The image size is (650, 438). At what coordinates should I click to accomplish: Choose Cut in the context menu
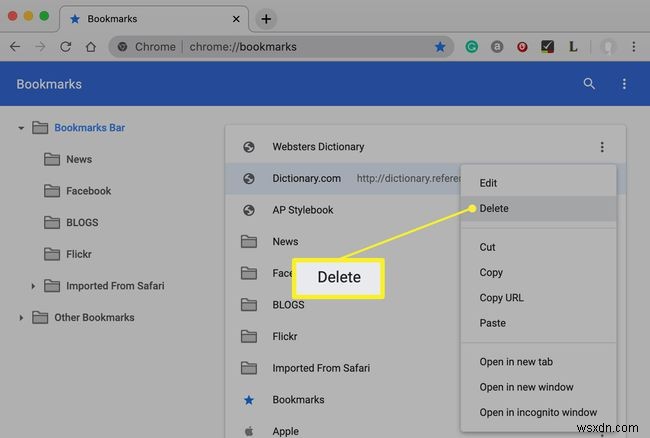tap(538, 247)
